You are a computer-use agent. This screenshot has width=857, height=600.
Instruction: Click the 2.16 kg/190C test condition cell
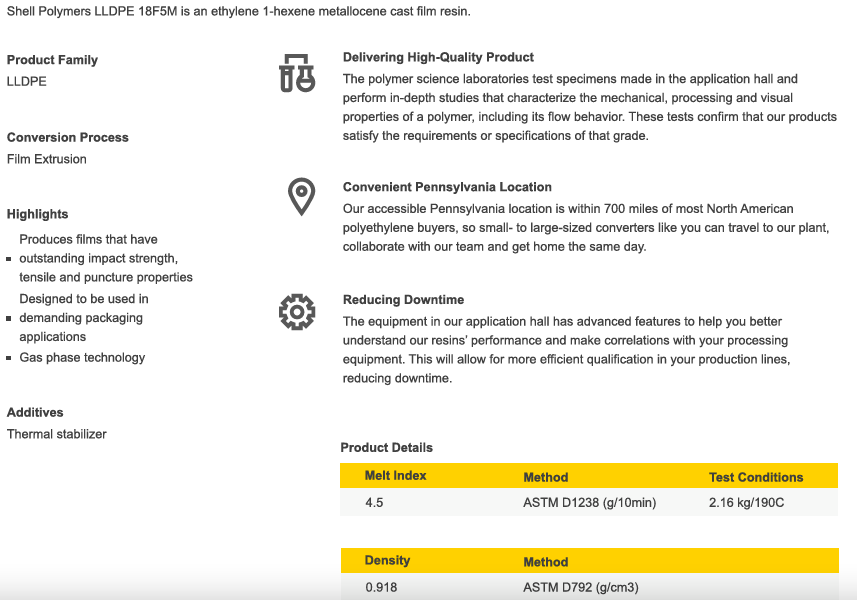(746, 503)
